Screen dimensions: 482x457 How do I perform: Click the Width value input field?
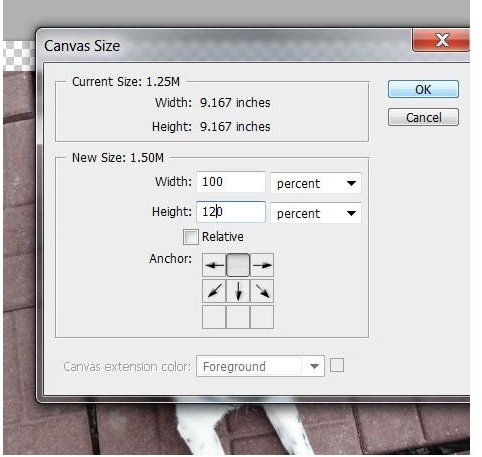(231, 182)
